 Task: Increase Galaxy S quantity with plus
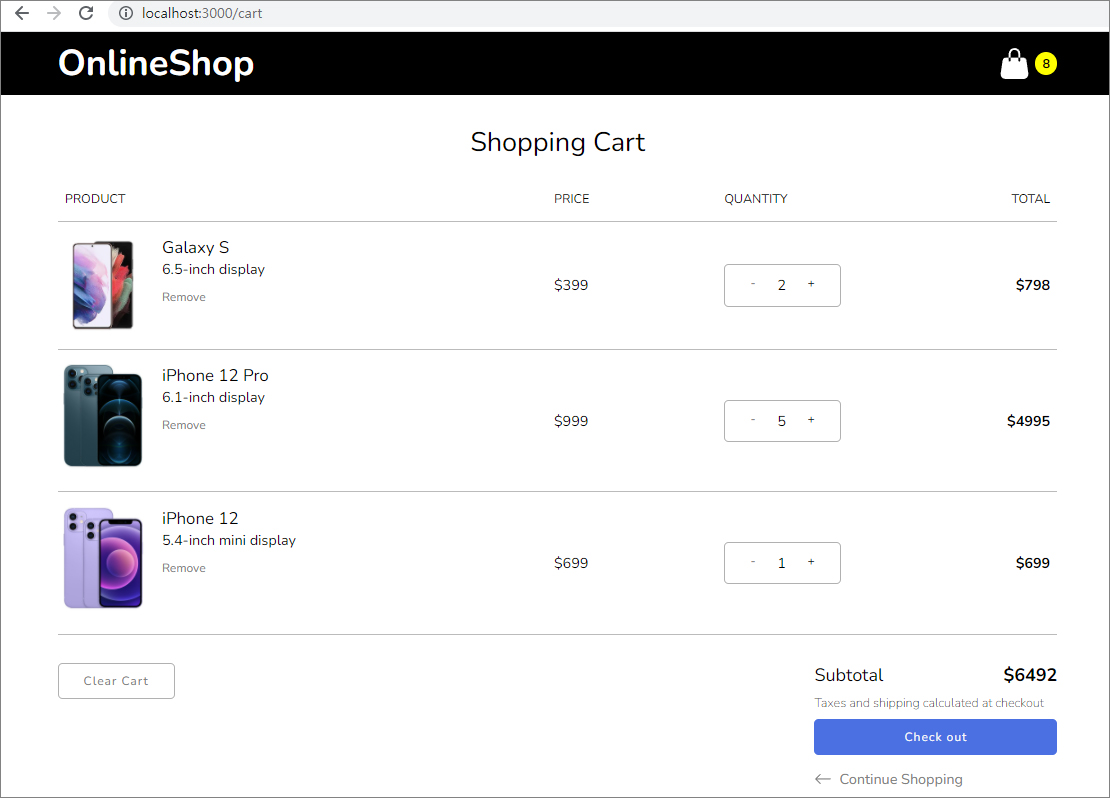point(811,284)
